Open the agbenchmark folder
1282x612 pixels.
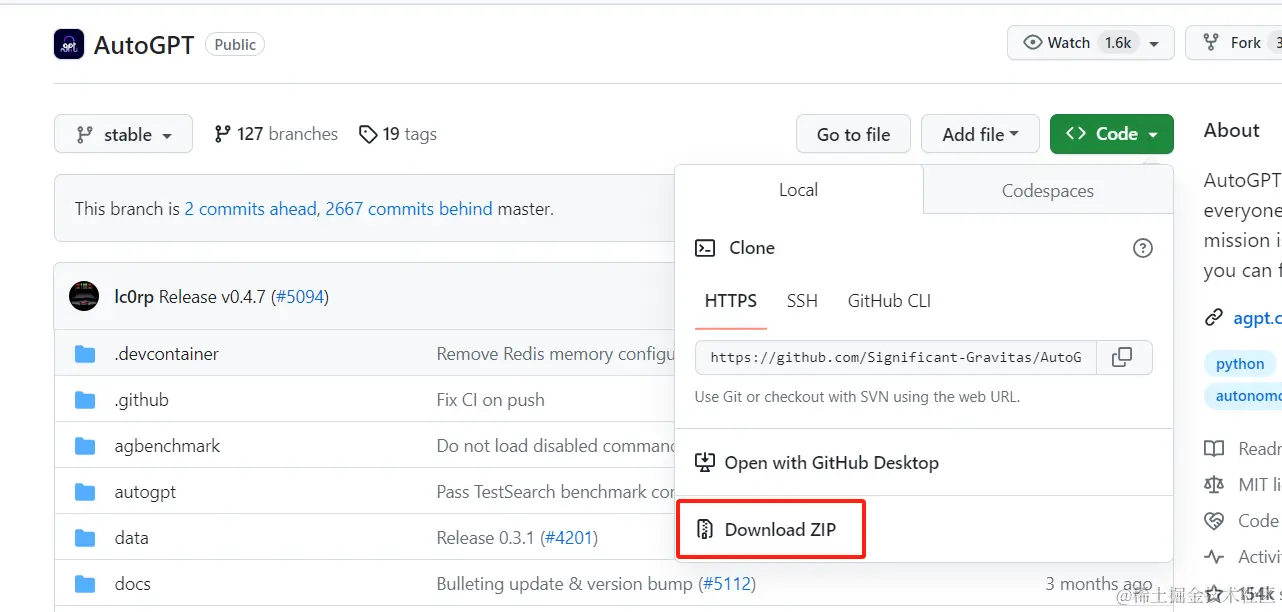click(x=167, y=446)
